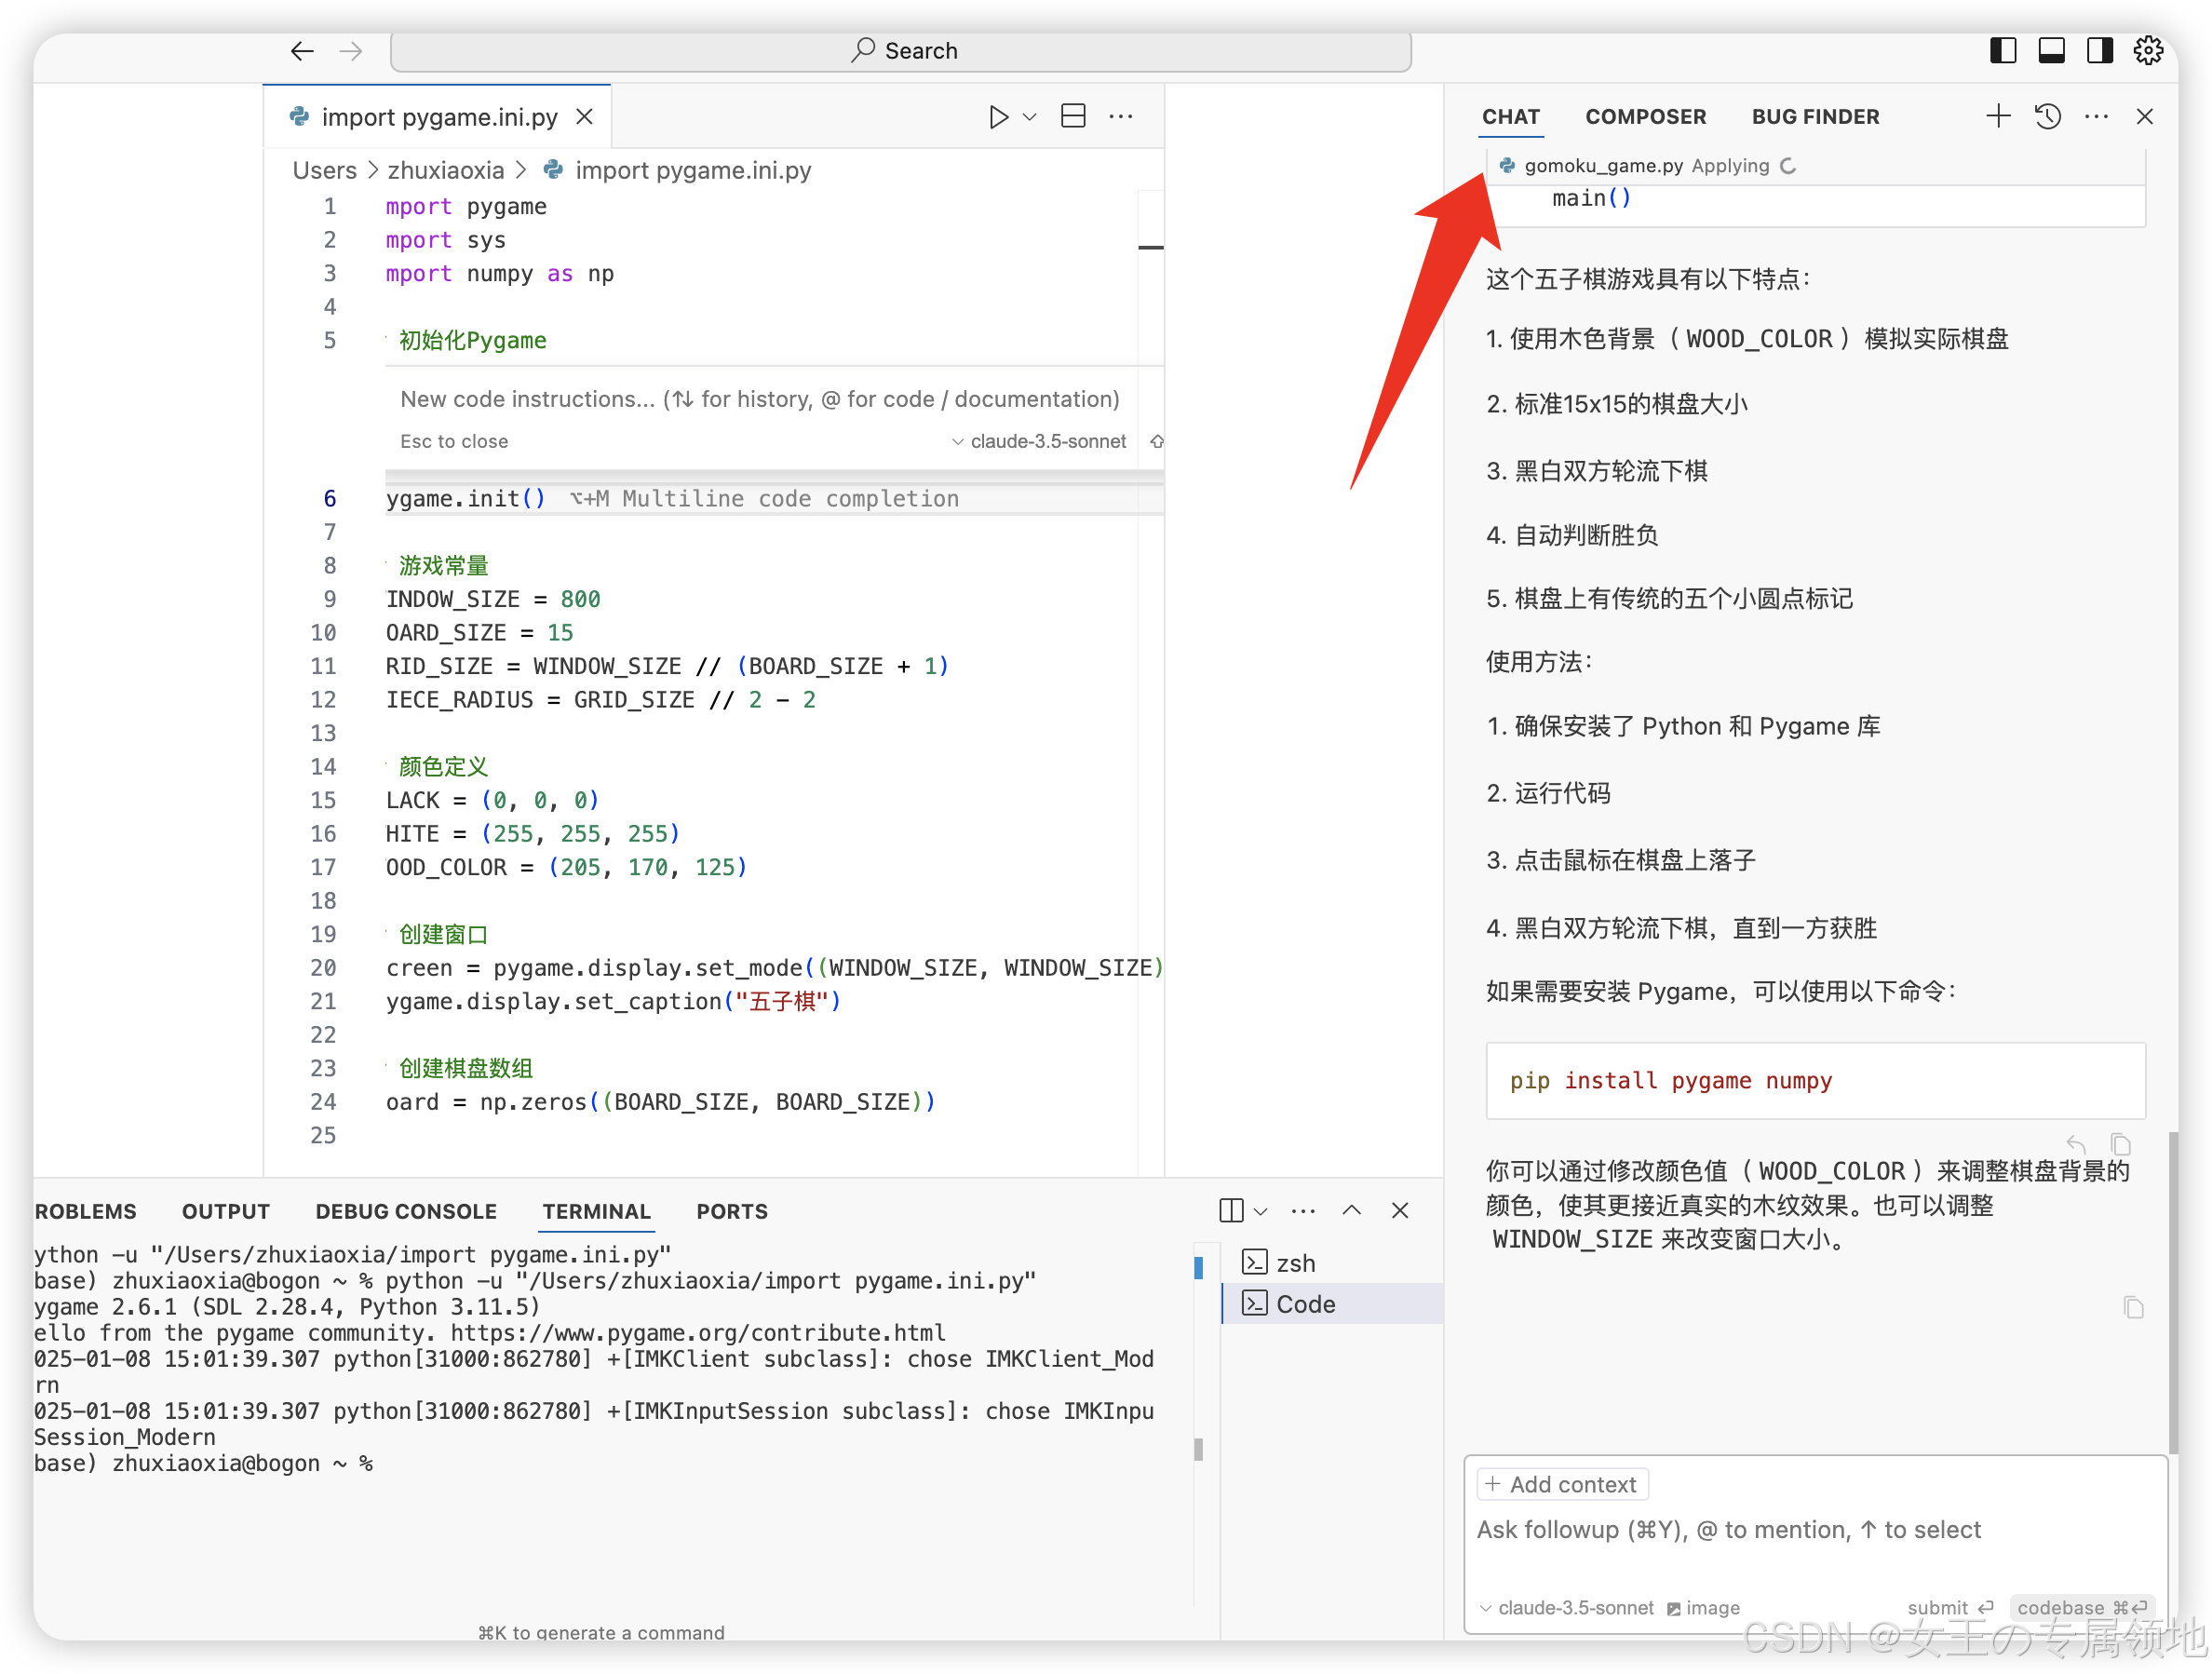Go back with left arrow
This screenshot has height=1674, width=2212.
302,51
